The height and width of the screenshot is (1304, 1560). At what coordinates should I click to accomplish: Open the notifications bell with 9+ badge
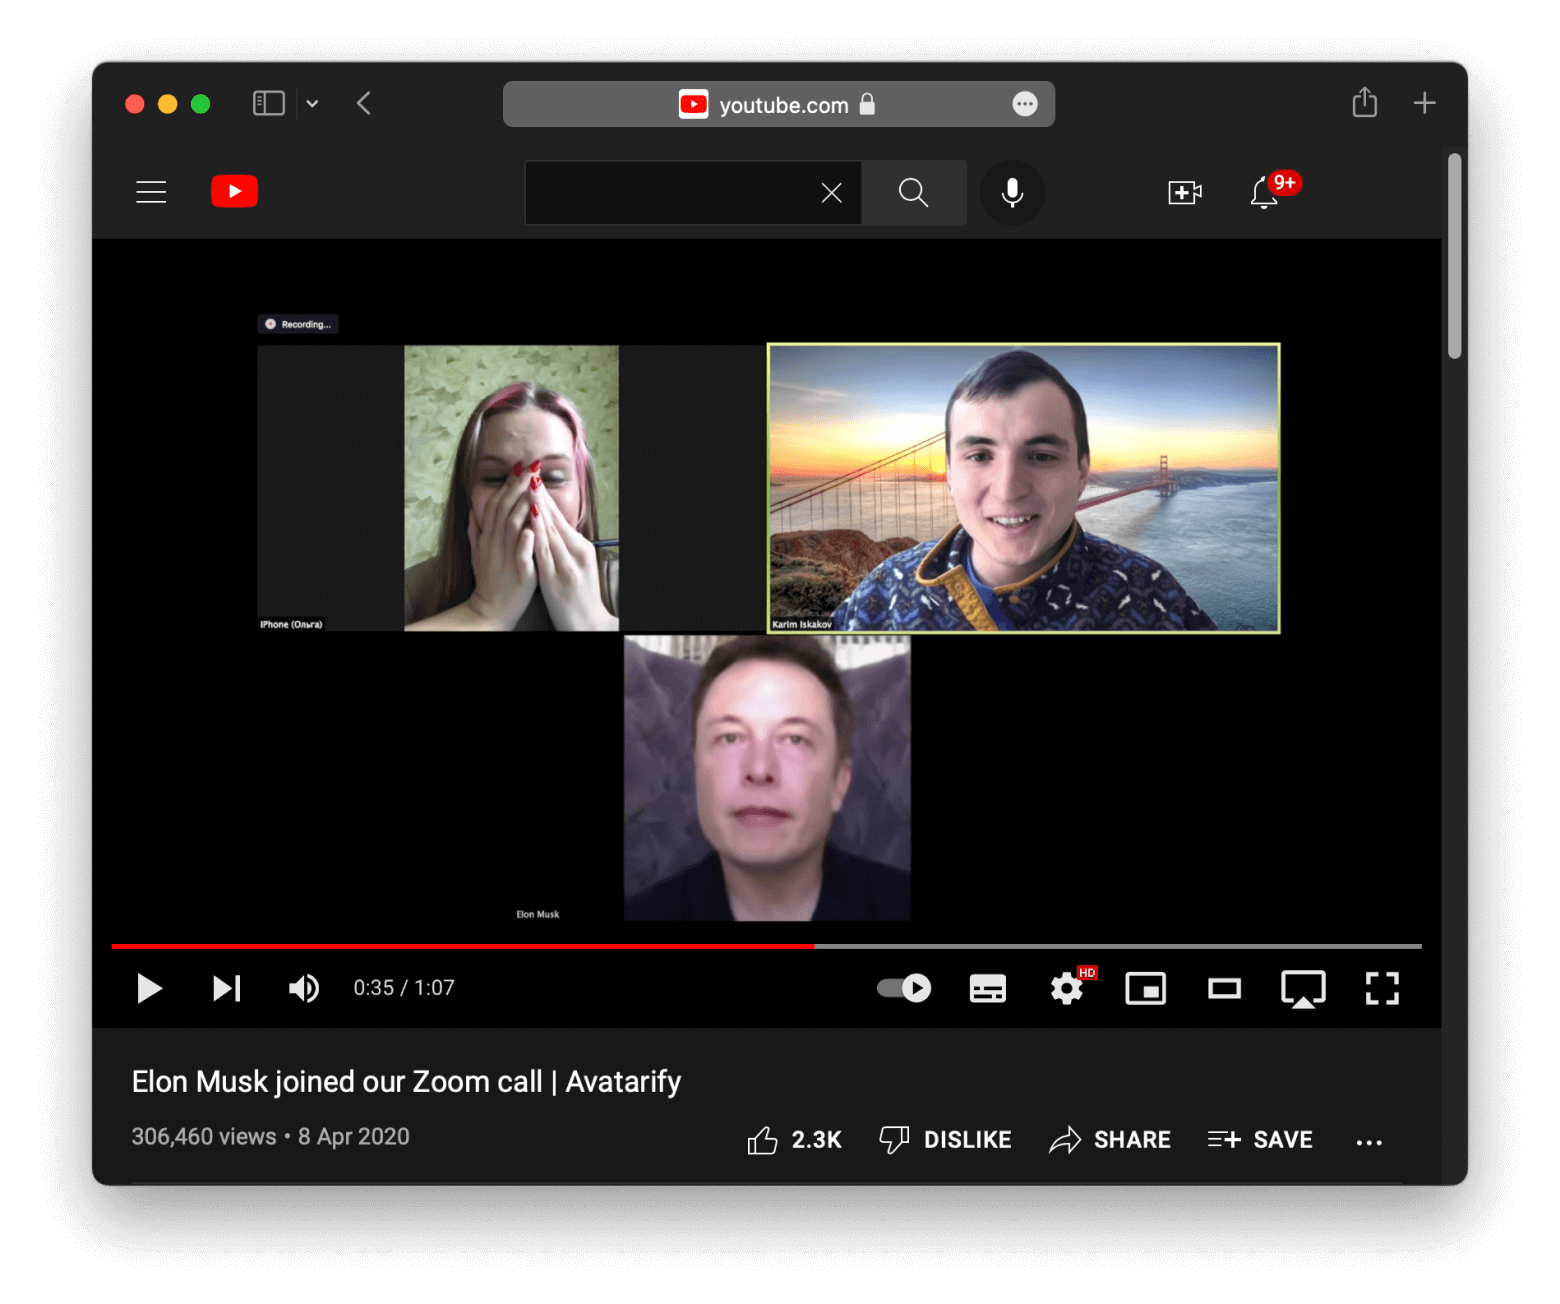1265,192
